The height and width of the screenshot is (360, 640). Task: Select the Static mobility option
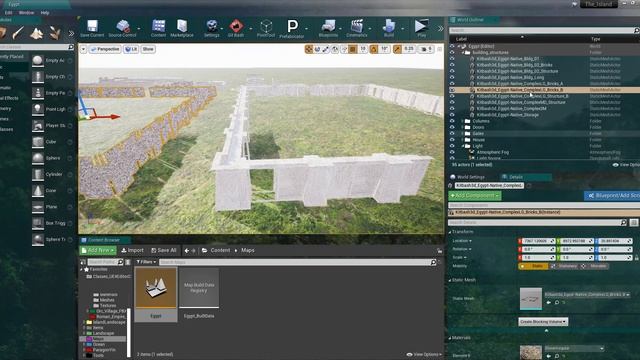(x=533, y=266)
